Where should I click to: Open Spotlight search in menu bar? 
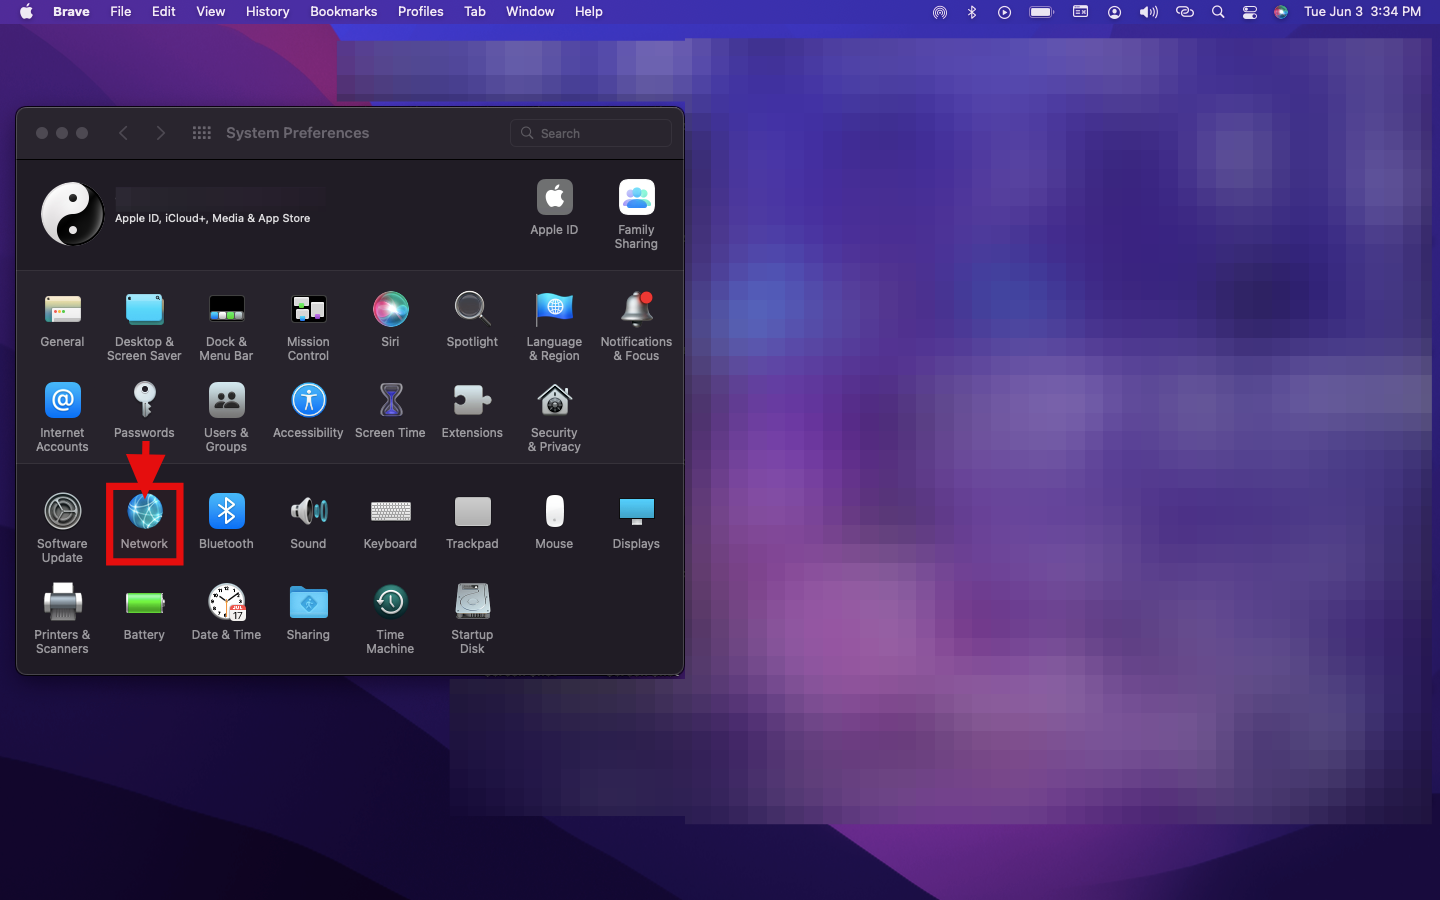(1218, 12)
